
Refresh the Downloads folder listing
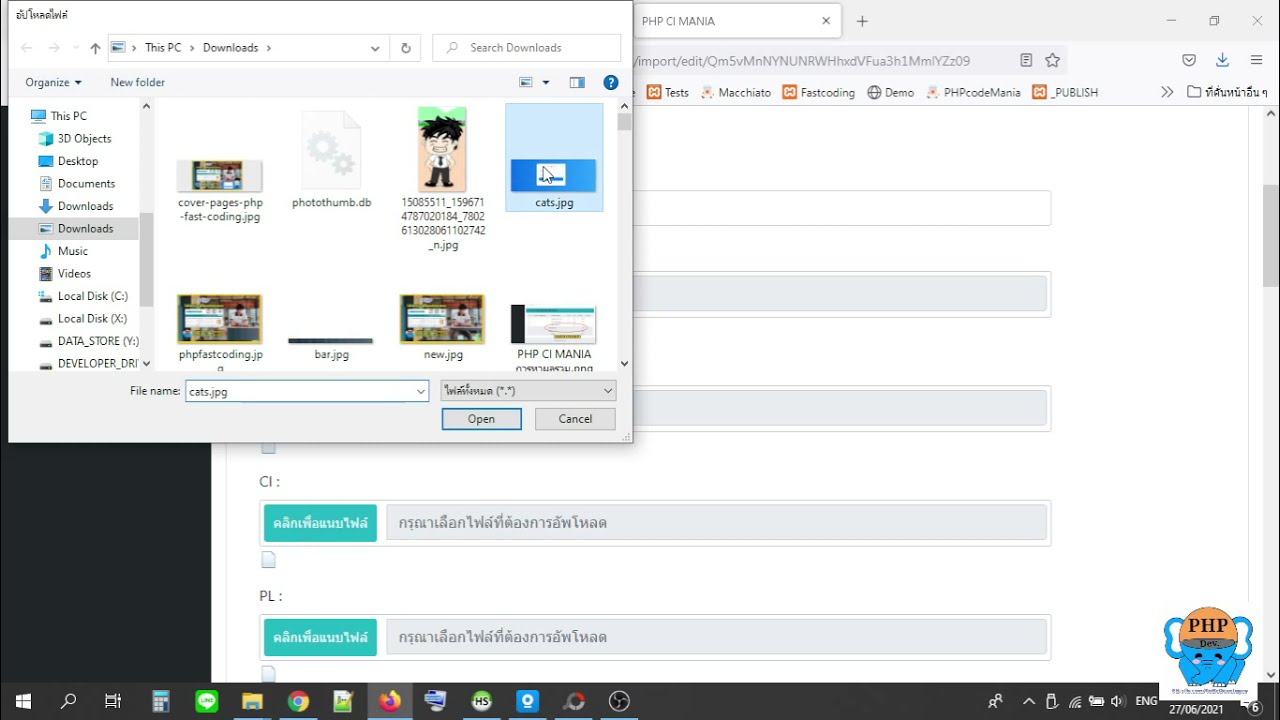405,48
